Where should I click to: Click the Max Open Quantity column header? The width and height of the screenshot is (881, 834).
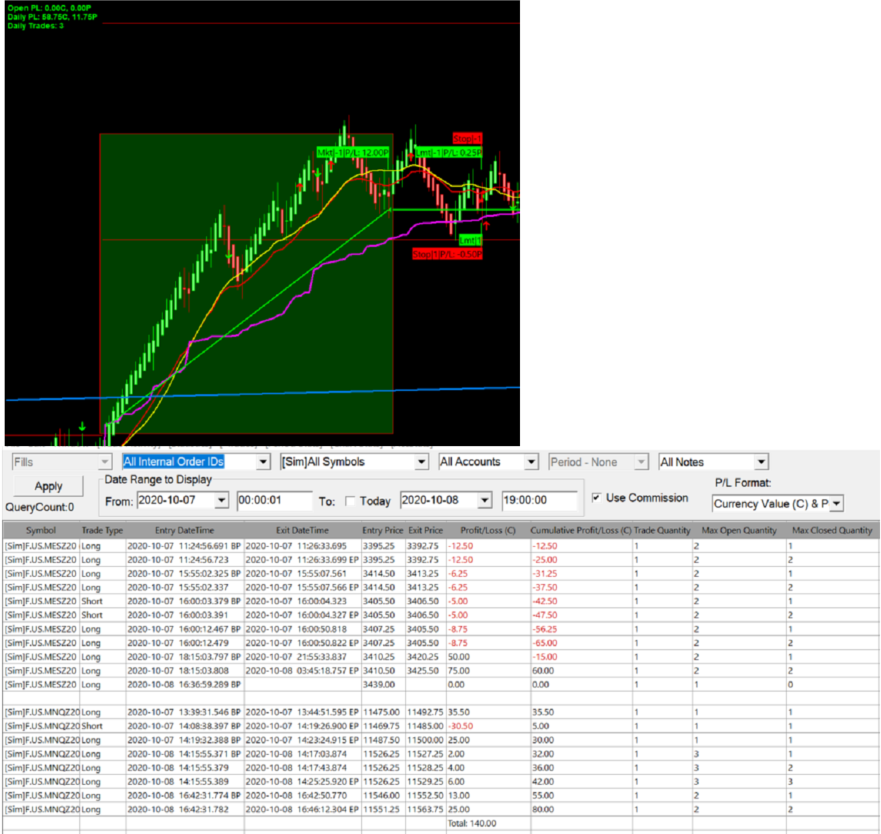(739, 530)
